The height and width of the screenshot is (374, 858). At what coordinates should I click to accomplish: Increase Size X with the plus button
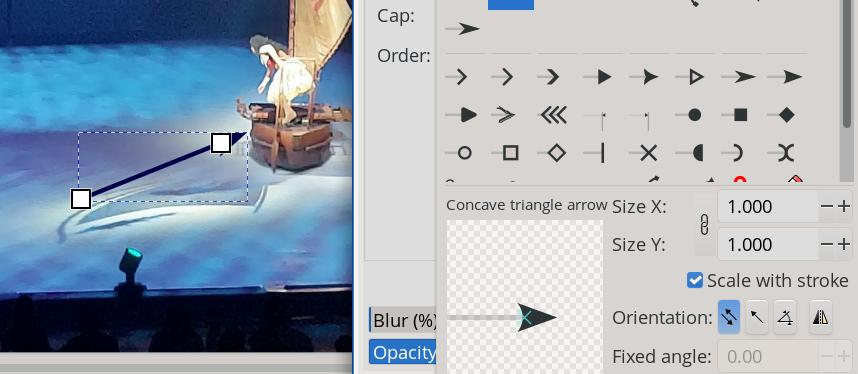click(844, 206)
